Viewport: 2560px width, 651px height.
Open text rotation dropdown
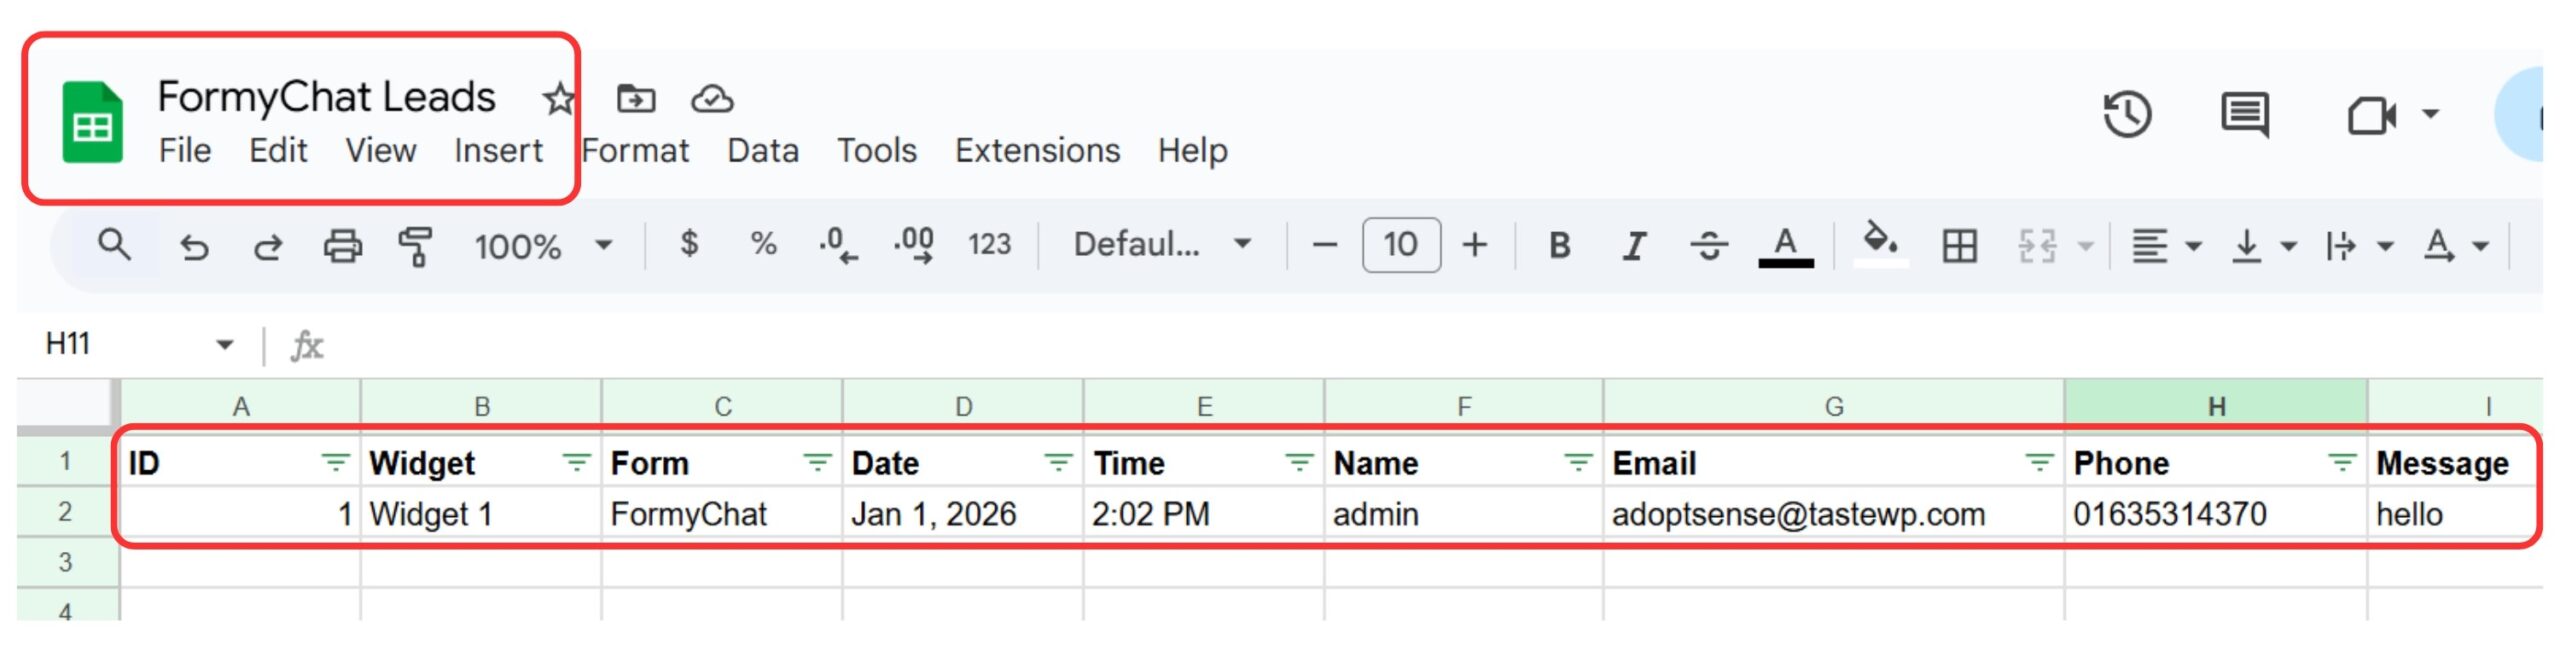coord(2456,246)
